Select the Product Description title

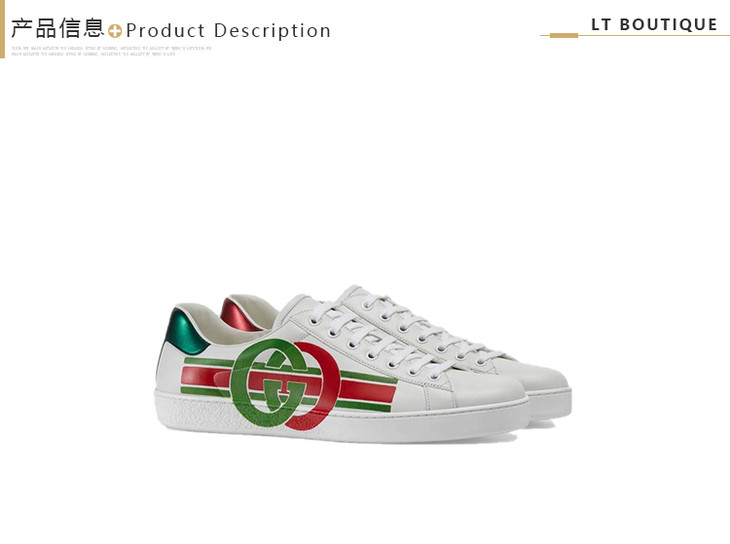[228, 31]
